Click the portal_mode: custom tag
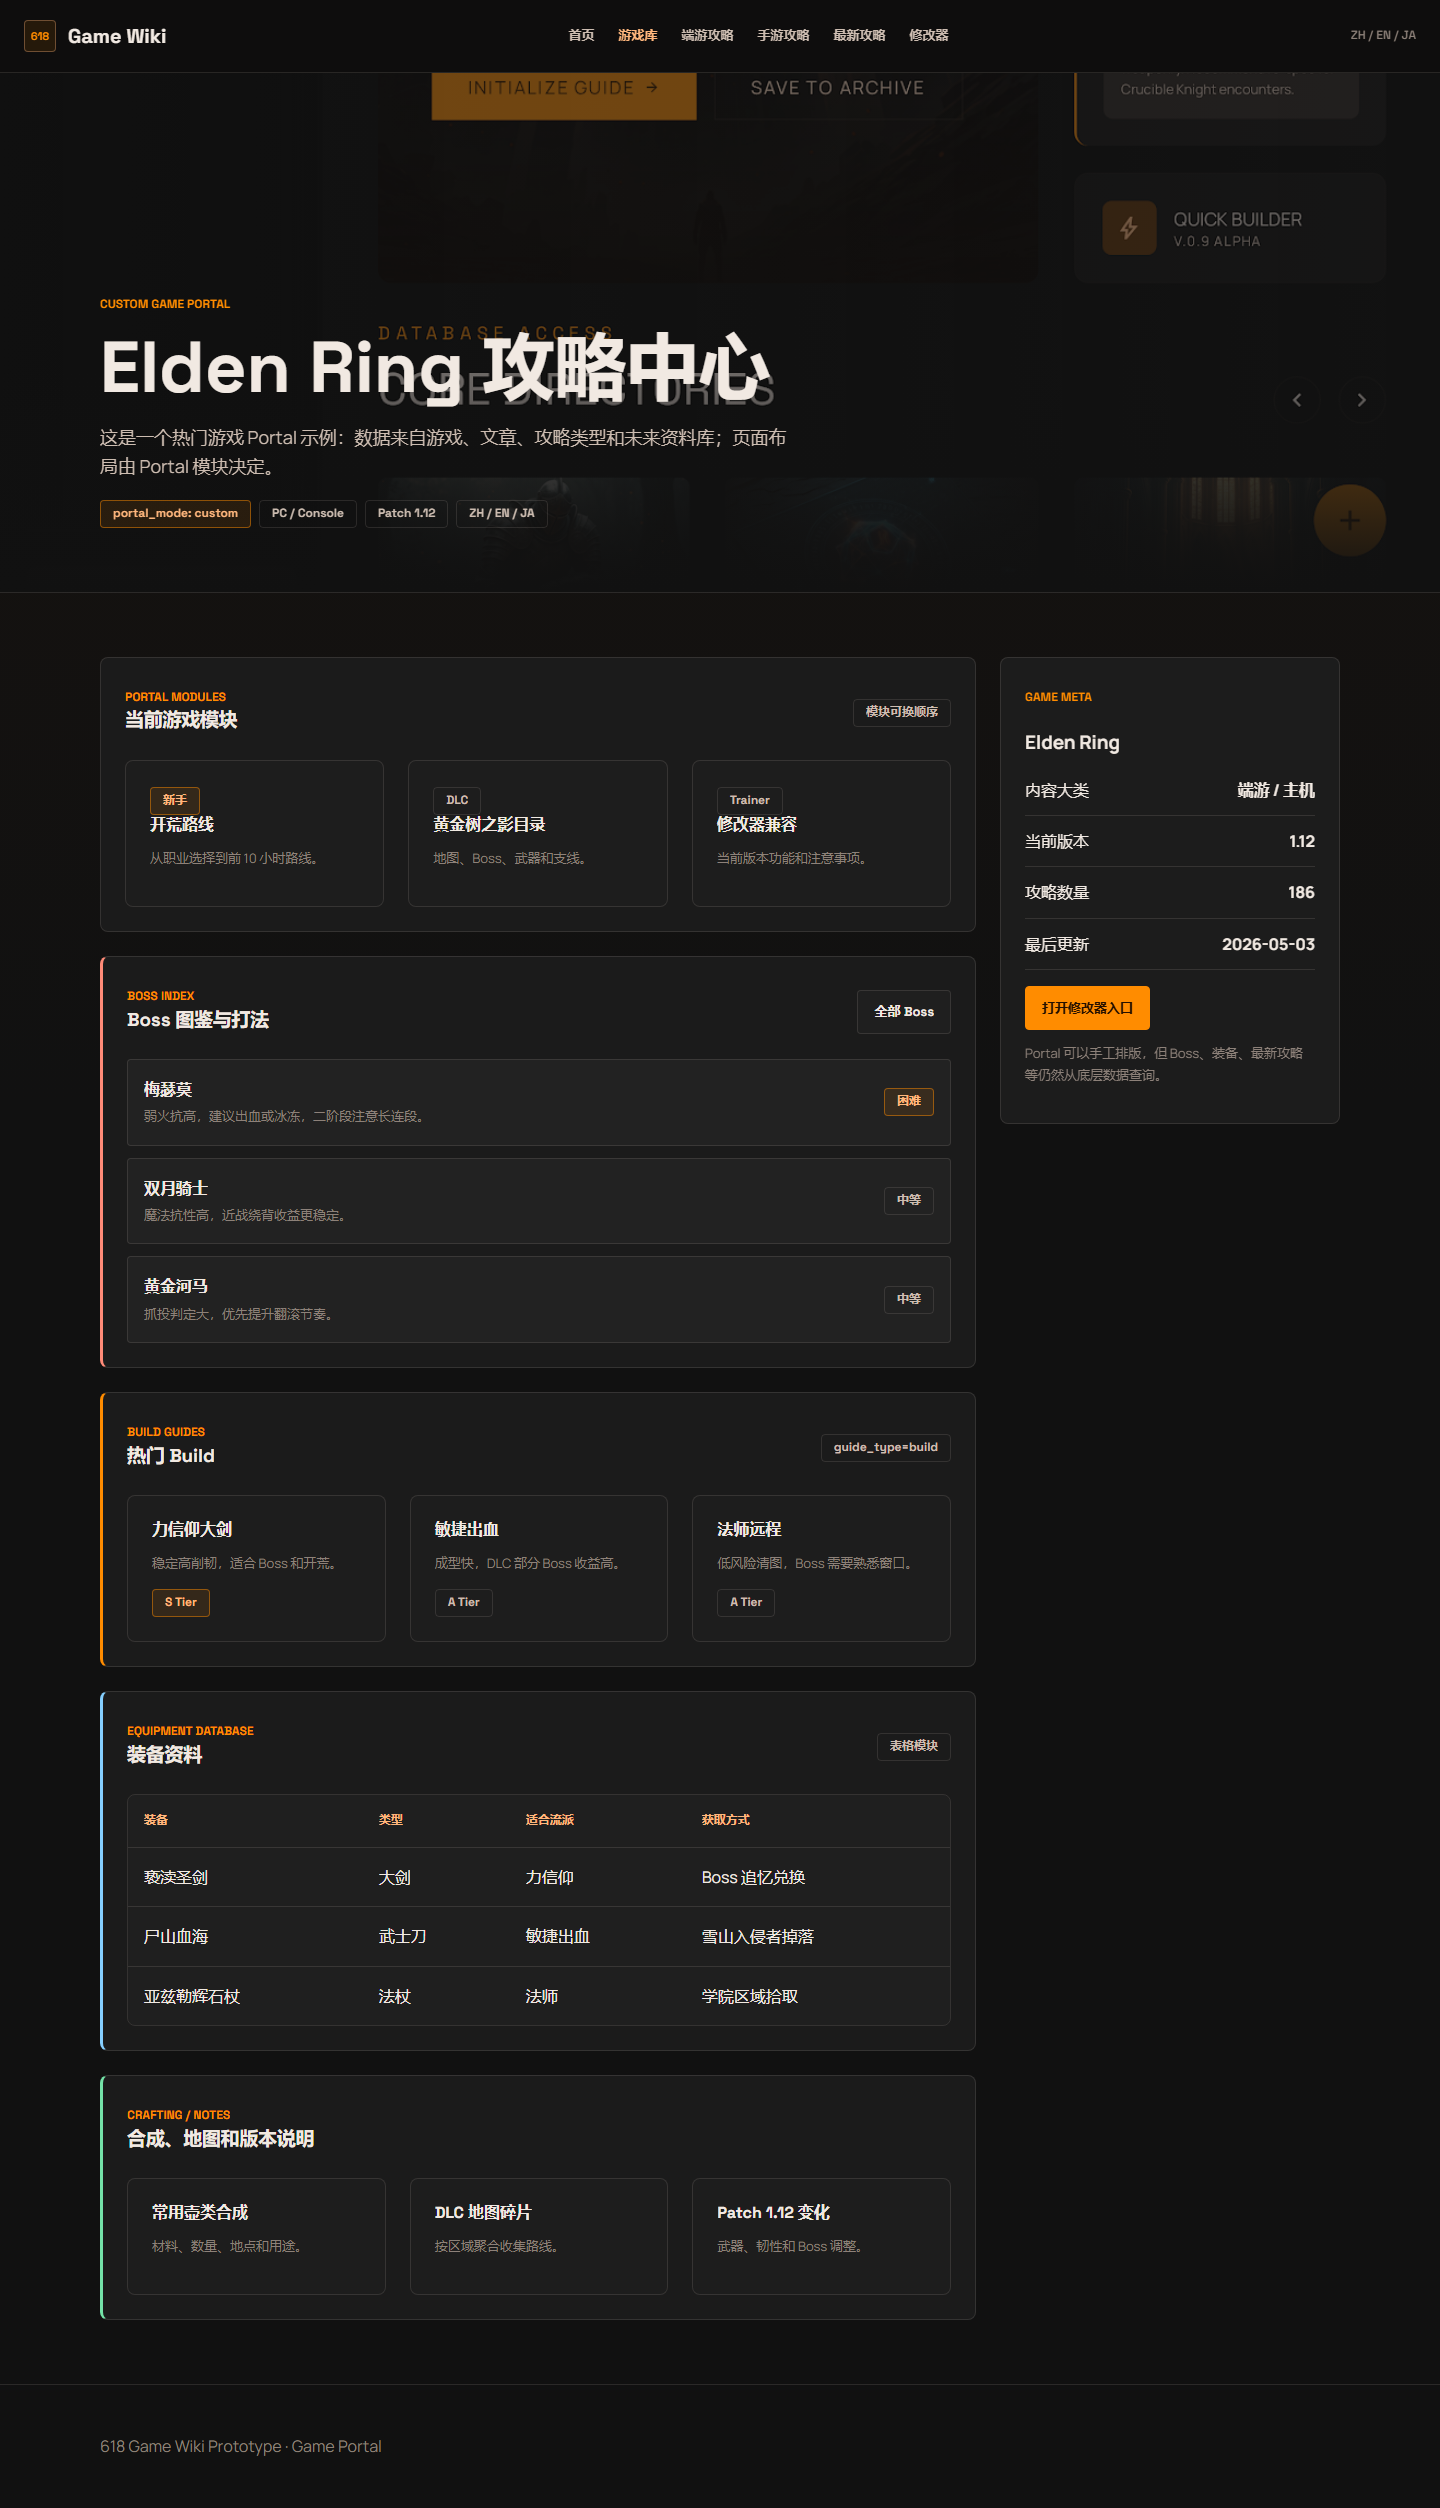The height and width of the screenshot is (2508, 1440). click(x=175, y=514)
